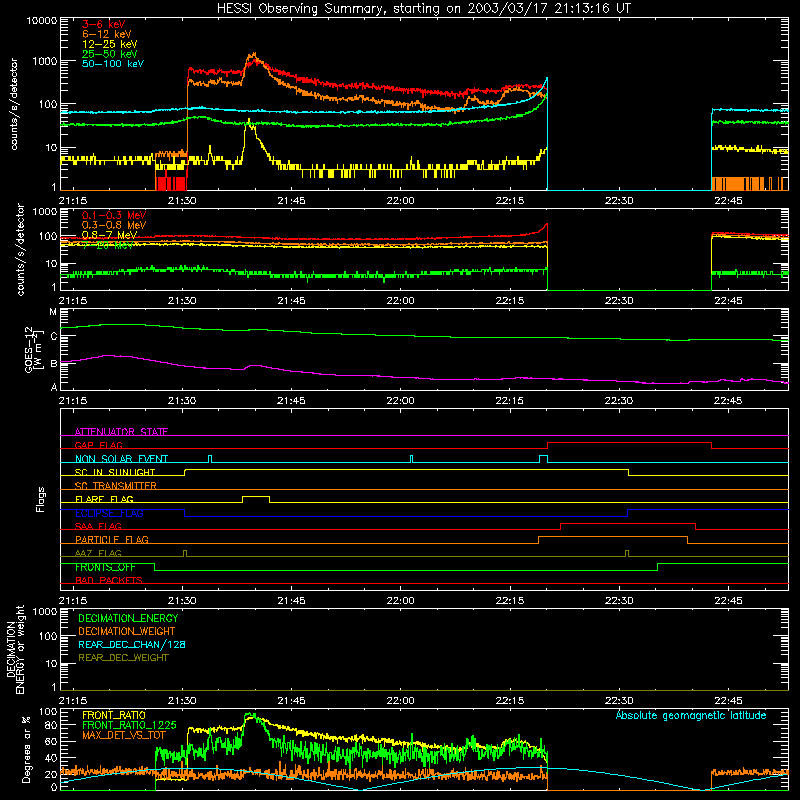Click the green 25-50 keV legend label
The width and height of the screenshot is (800, 800).
coord(110,54)
